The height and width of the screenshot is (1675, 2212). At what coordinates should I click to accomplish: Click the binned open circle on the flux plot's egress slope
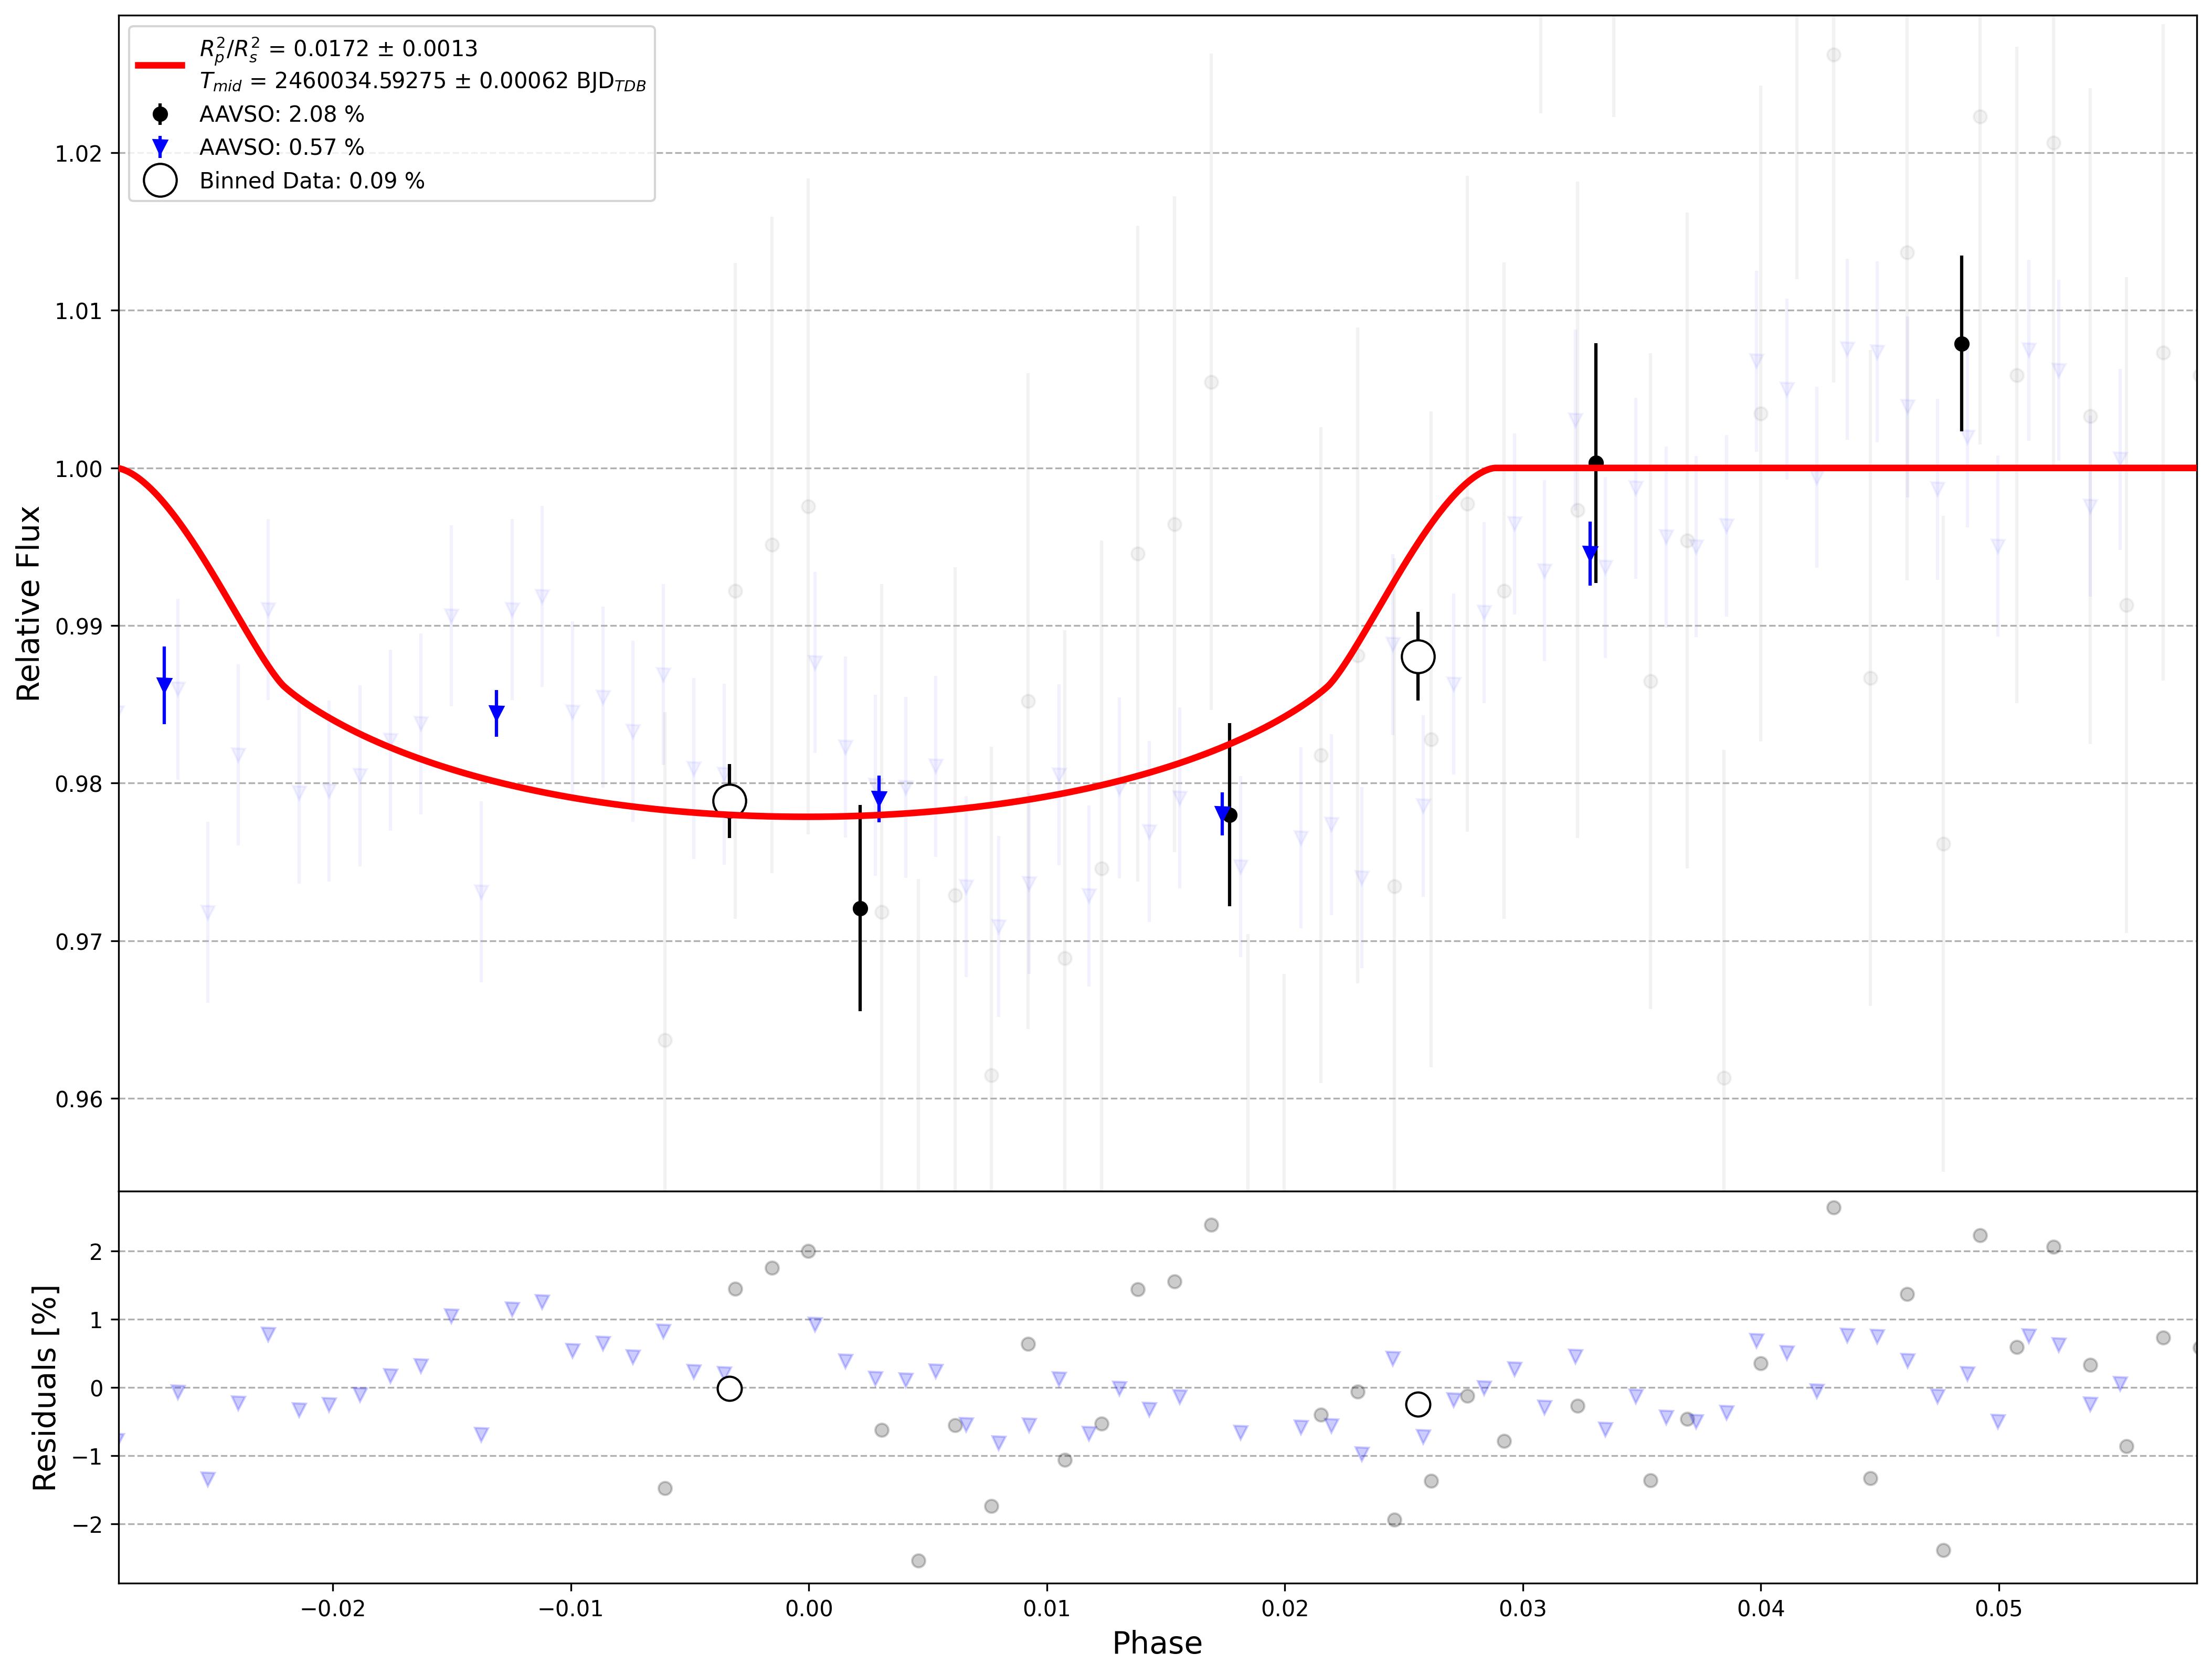coord(1418,657)
